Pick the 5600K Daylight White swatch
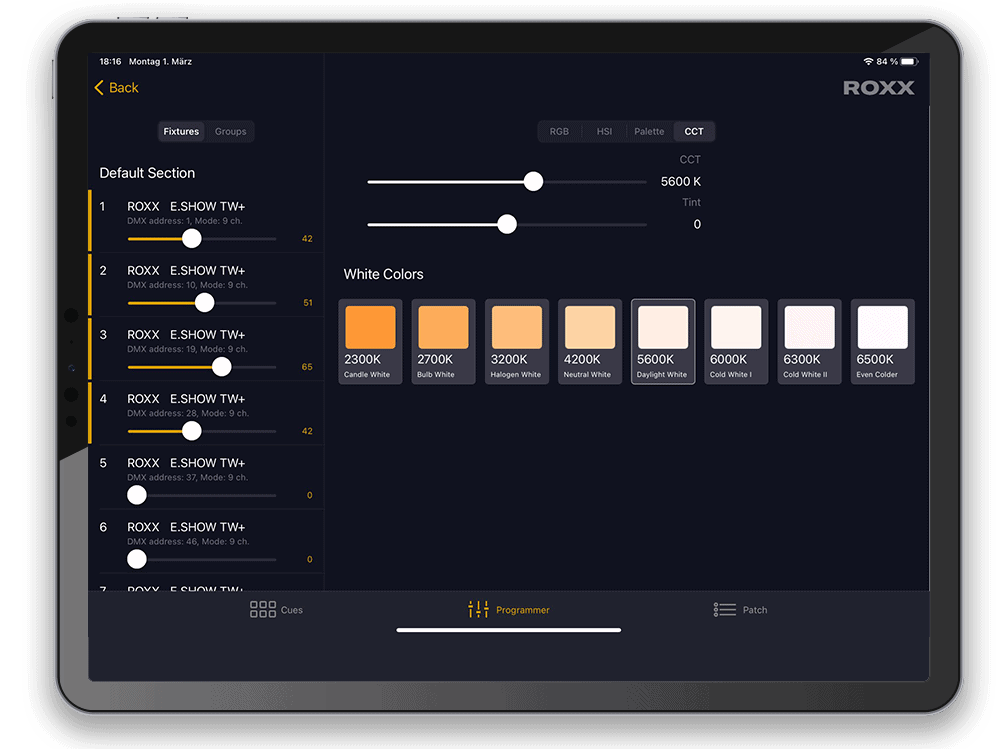 (x=663, y=341)
